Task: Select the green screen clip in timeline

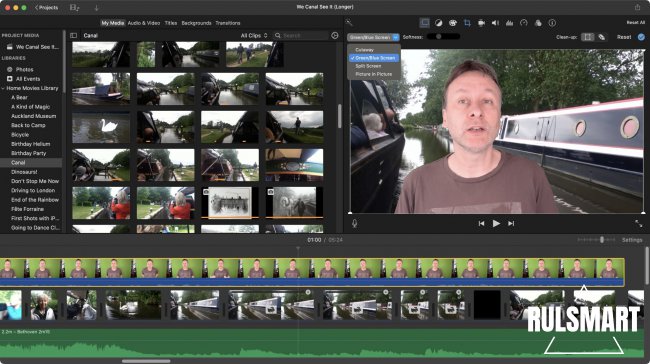Action: pos(312,272)
